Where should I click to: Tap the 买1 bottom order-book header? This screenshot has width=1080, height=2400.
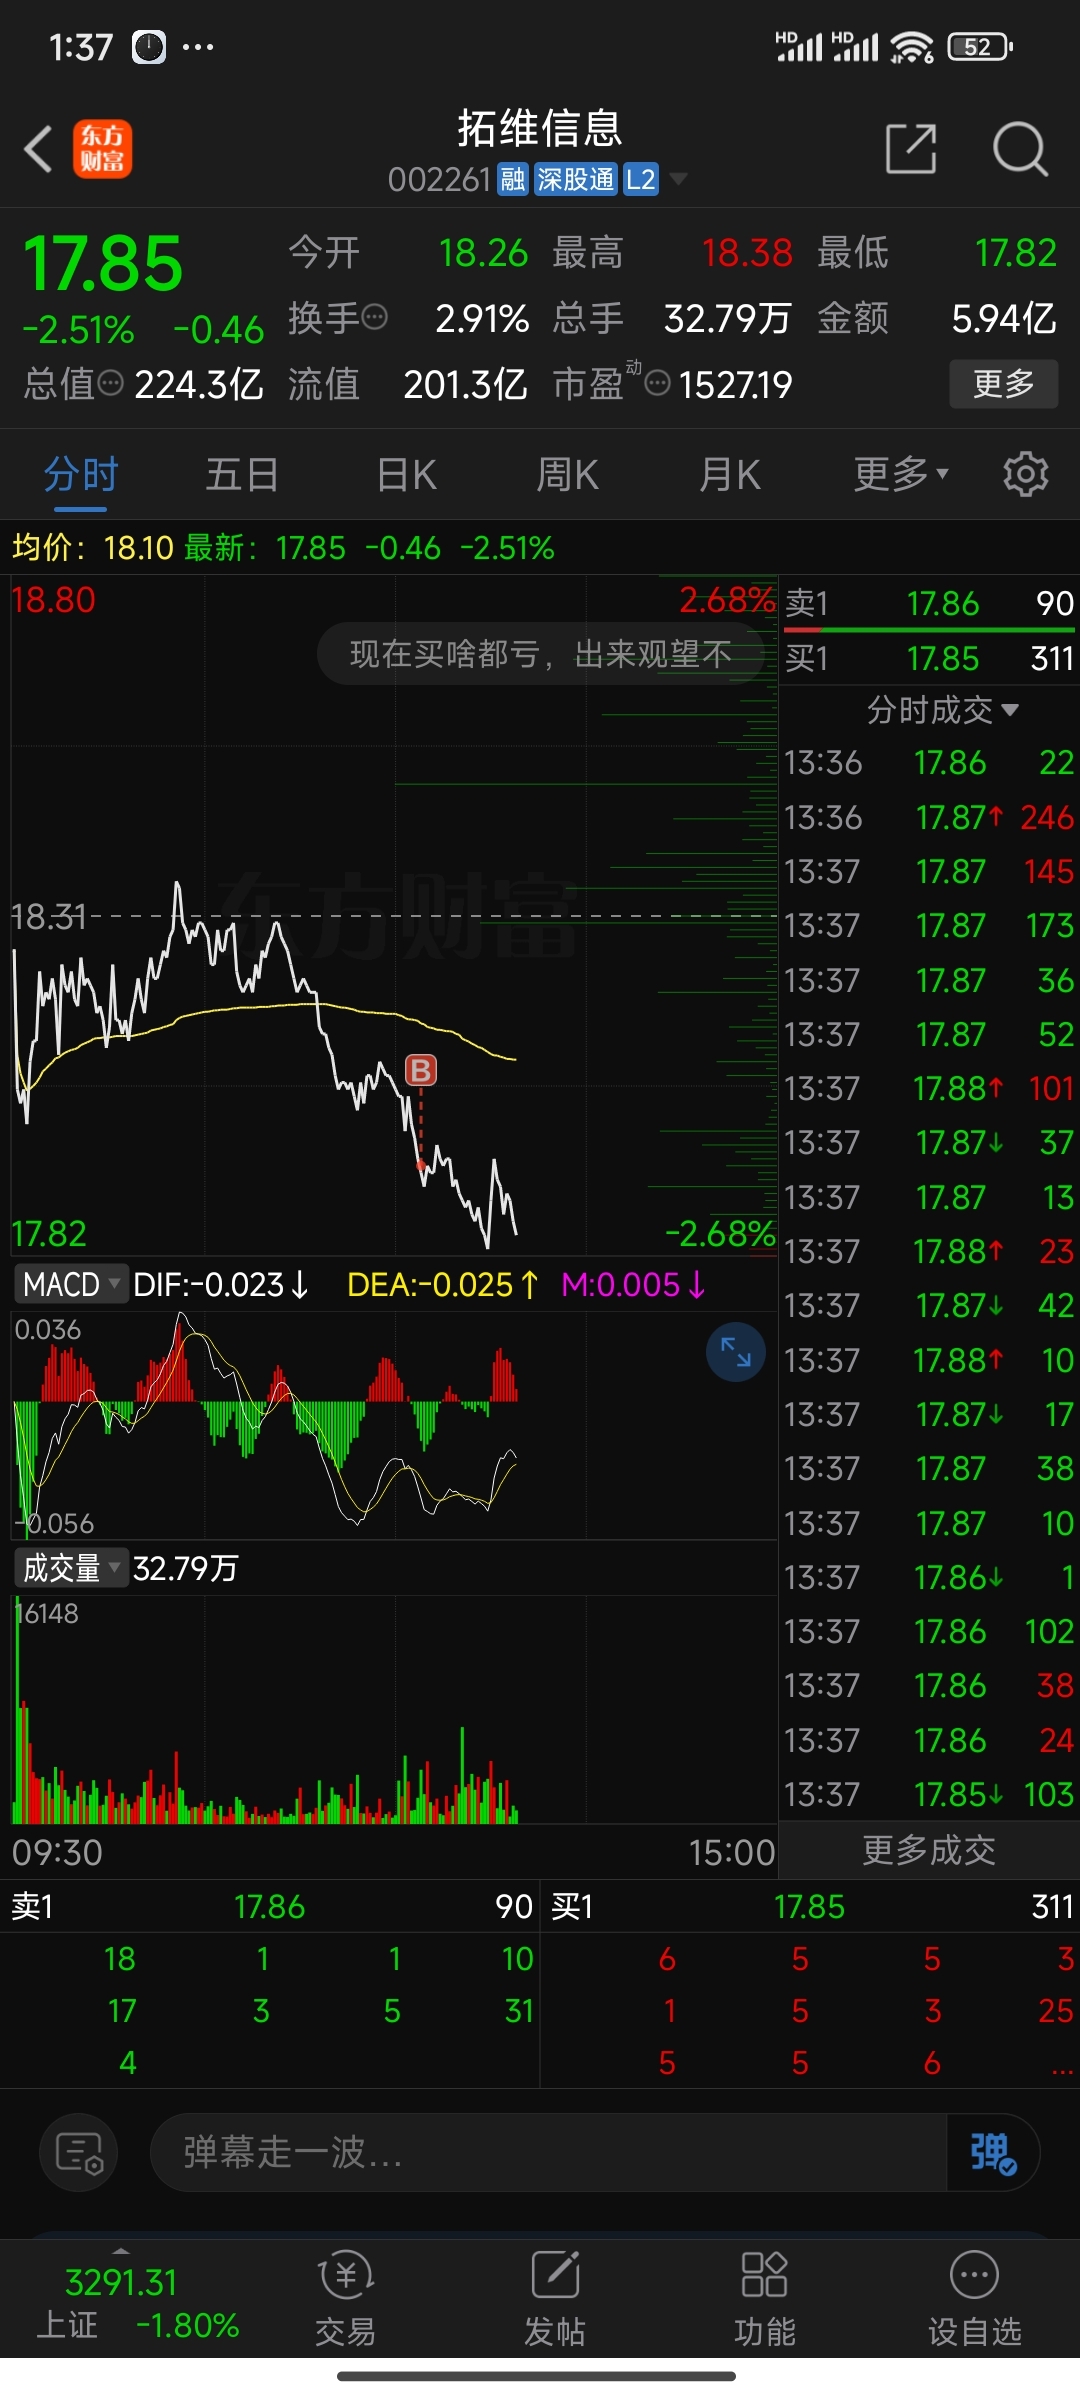point(812,1906)
